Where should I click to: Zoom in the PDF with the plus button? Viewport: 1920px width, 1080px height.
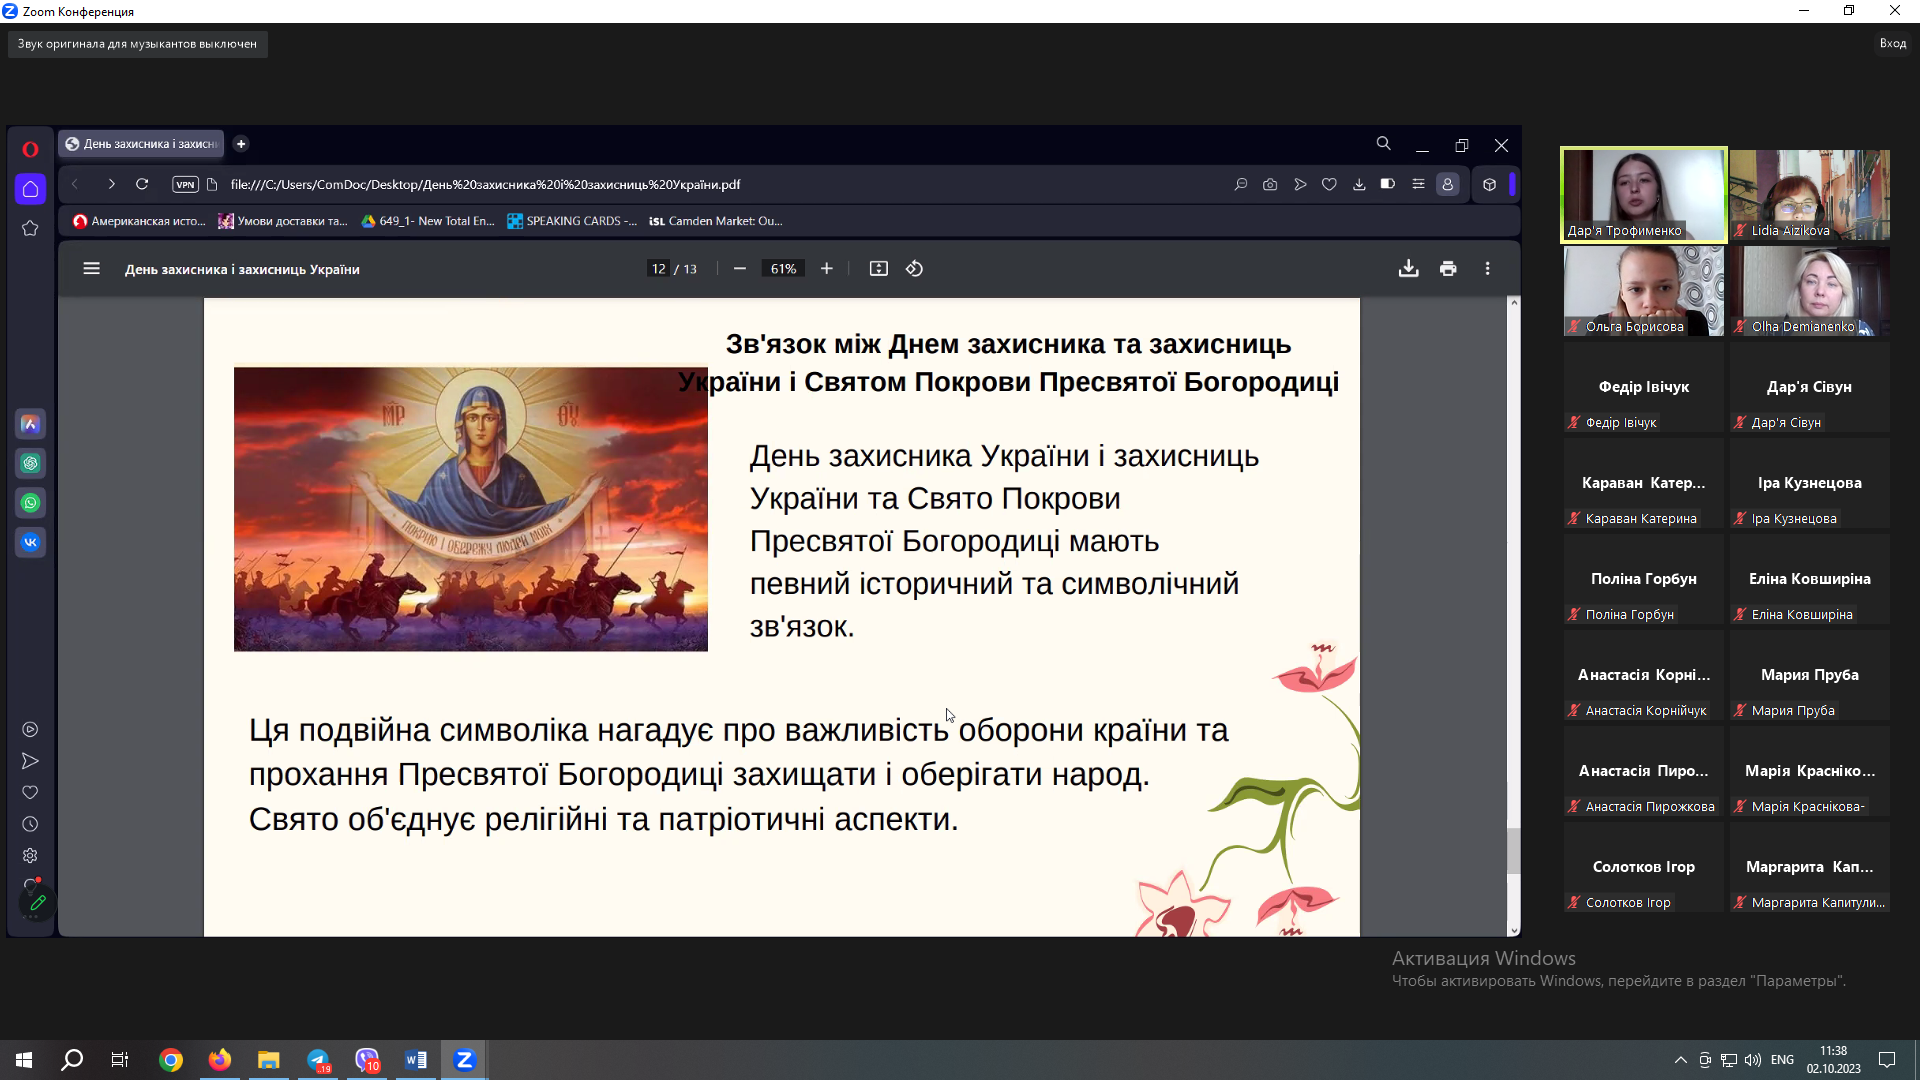pyautogui.click(x=826, y=269)
